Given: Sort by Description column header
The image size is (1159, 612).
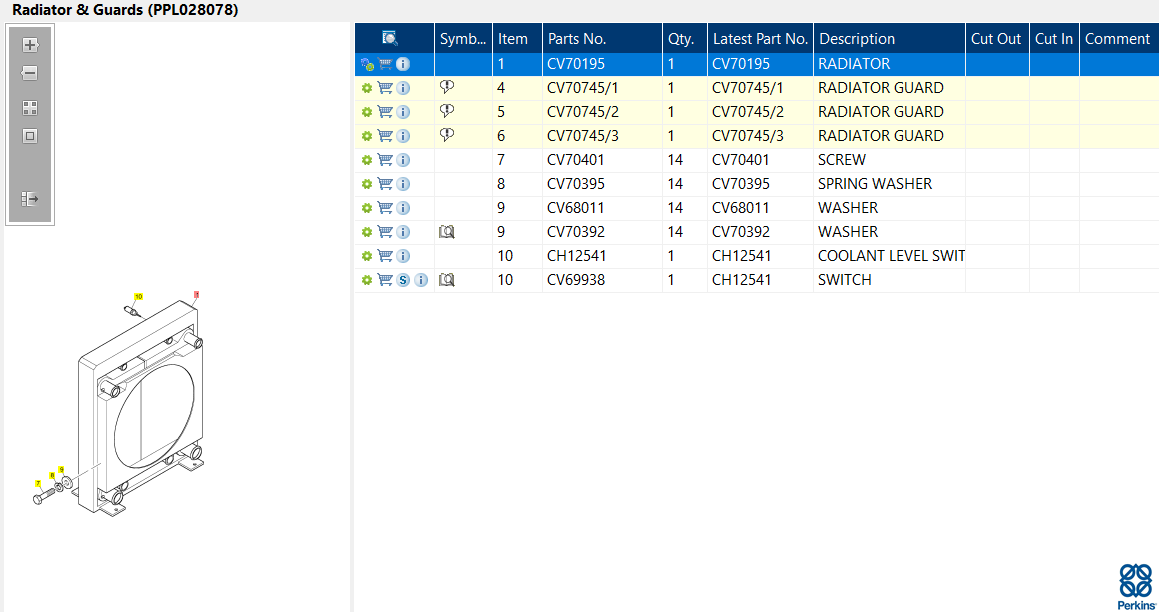Looking at the screenshot, I should (890, 38).
